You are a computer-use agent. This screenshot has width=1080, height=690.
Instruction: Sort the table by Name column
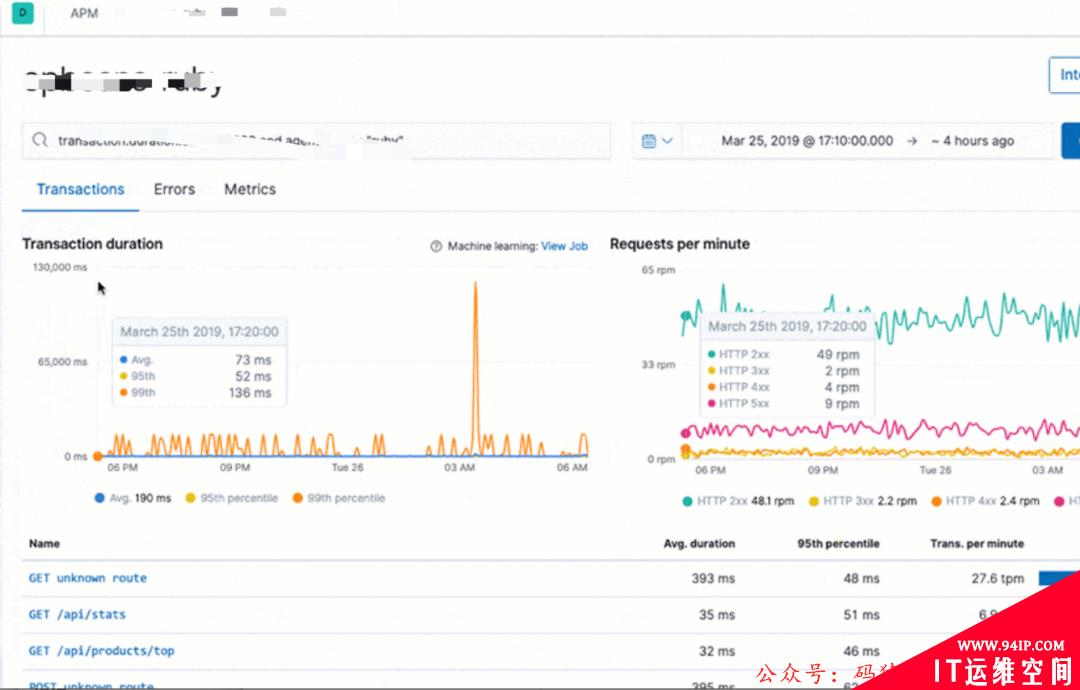[x=44, y=544]
